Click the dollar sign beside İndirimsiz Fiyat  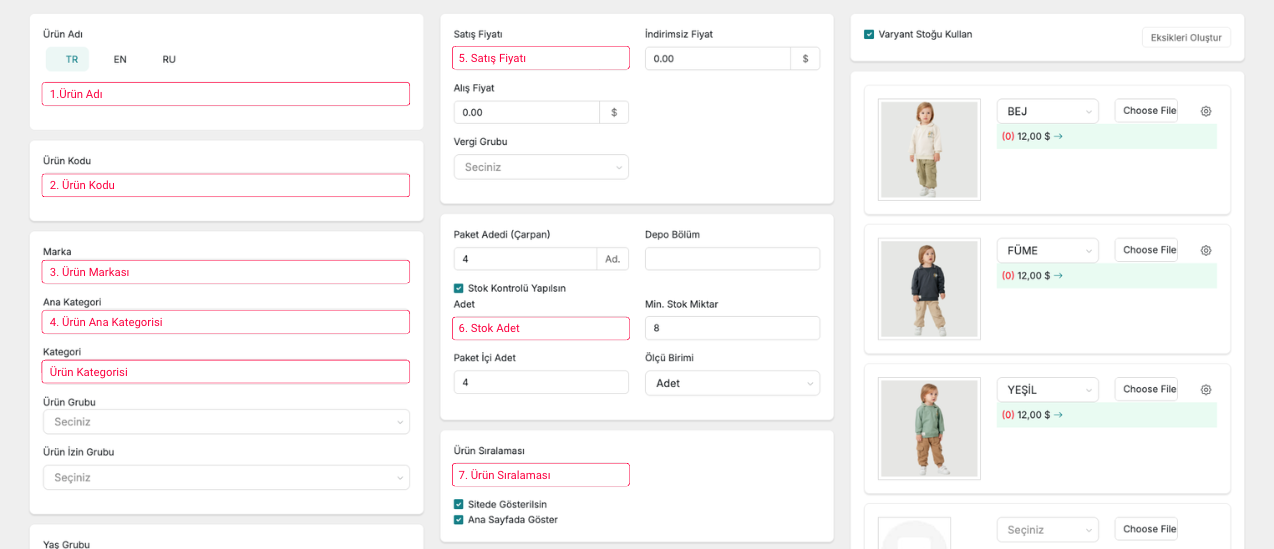(805, 59)
